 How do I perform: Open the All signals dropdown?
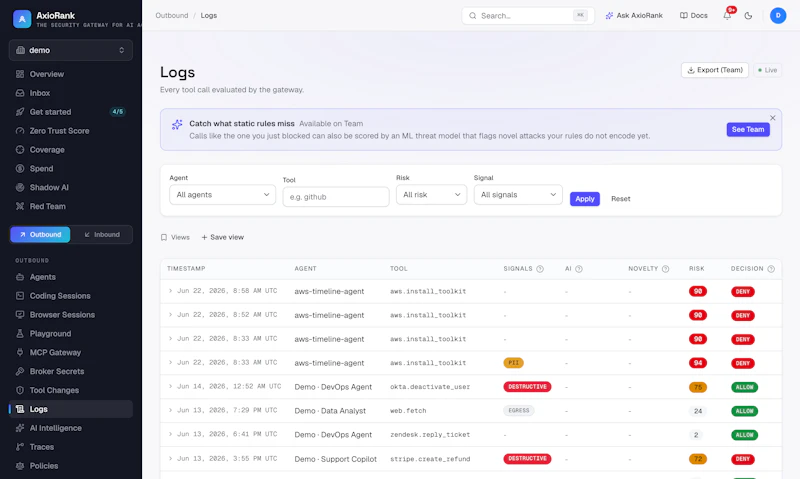tap(518, 195)
